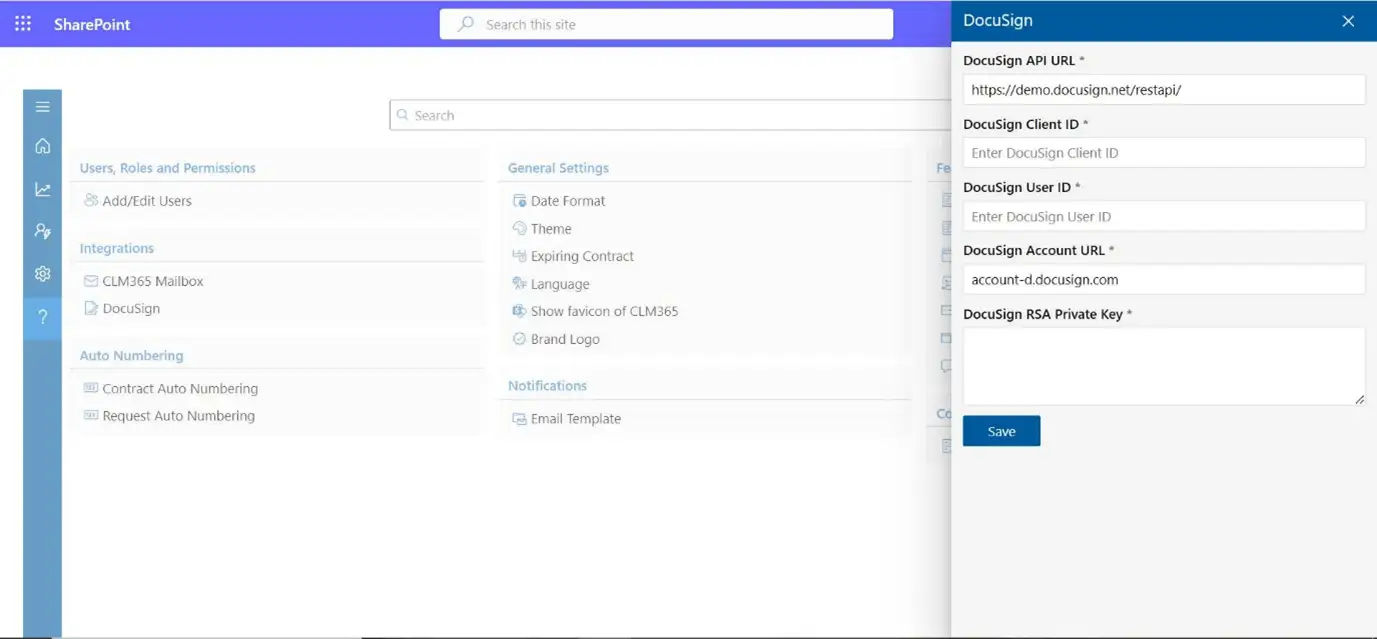Open Request Auto Numbering
1377x639 pixels.
coord(179,415)
